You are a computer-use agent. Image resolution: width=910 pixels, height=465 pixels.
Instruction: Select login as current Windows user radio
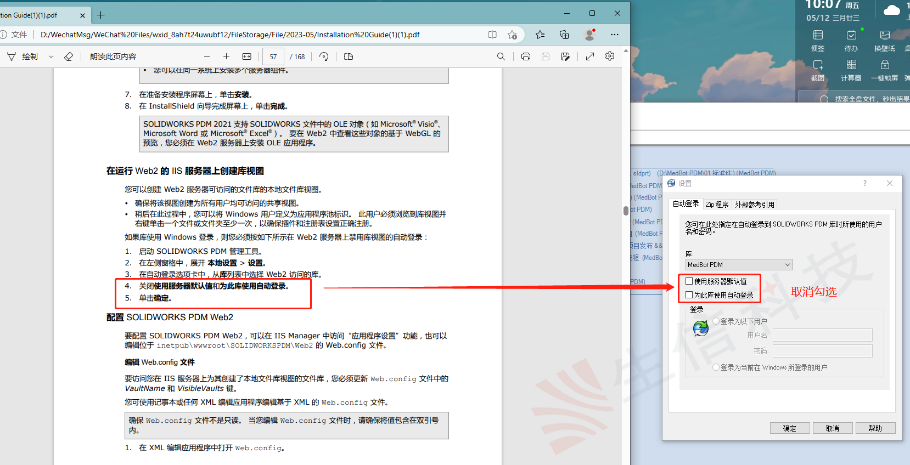pyautogui.click(x=716, y=367)
